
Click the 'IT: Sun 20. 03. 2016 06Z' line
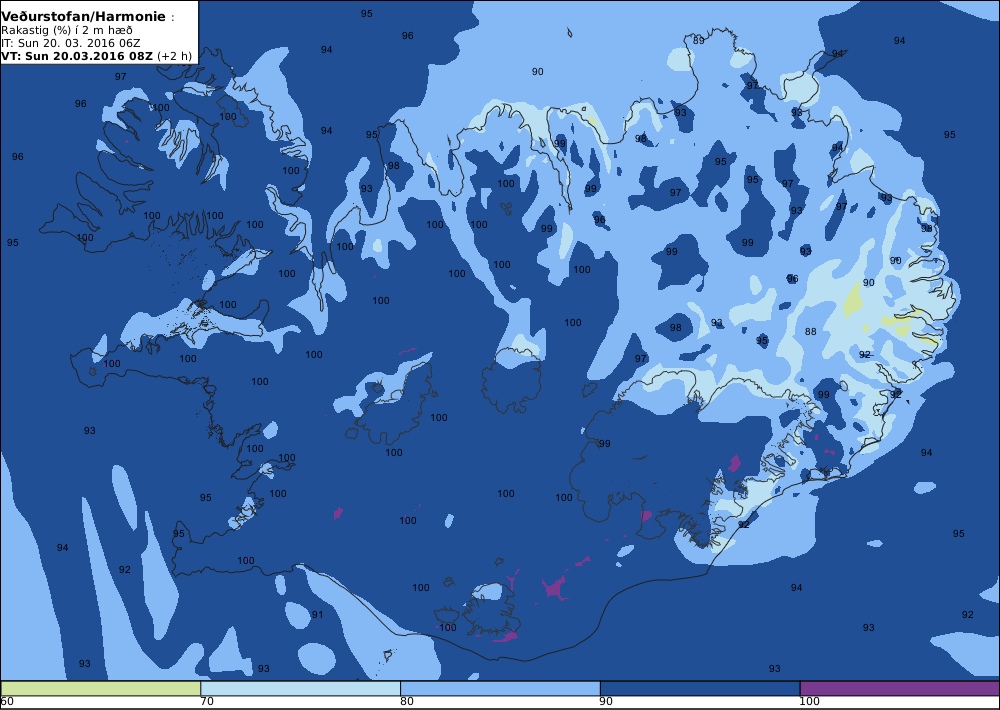[71, 43]
